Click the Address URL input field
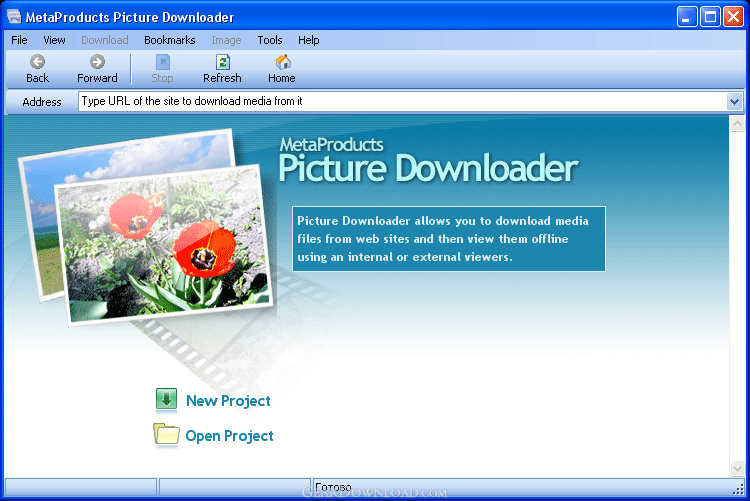Screen dimensions: 750x501 point(403,101)
